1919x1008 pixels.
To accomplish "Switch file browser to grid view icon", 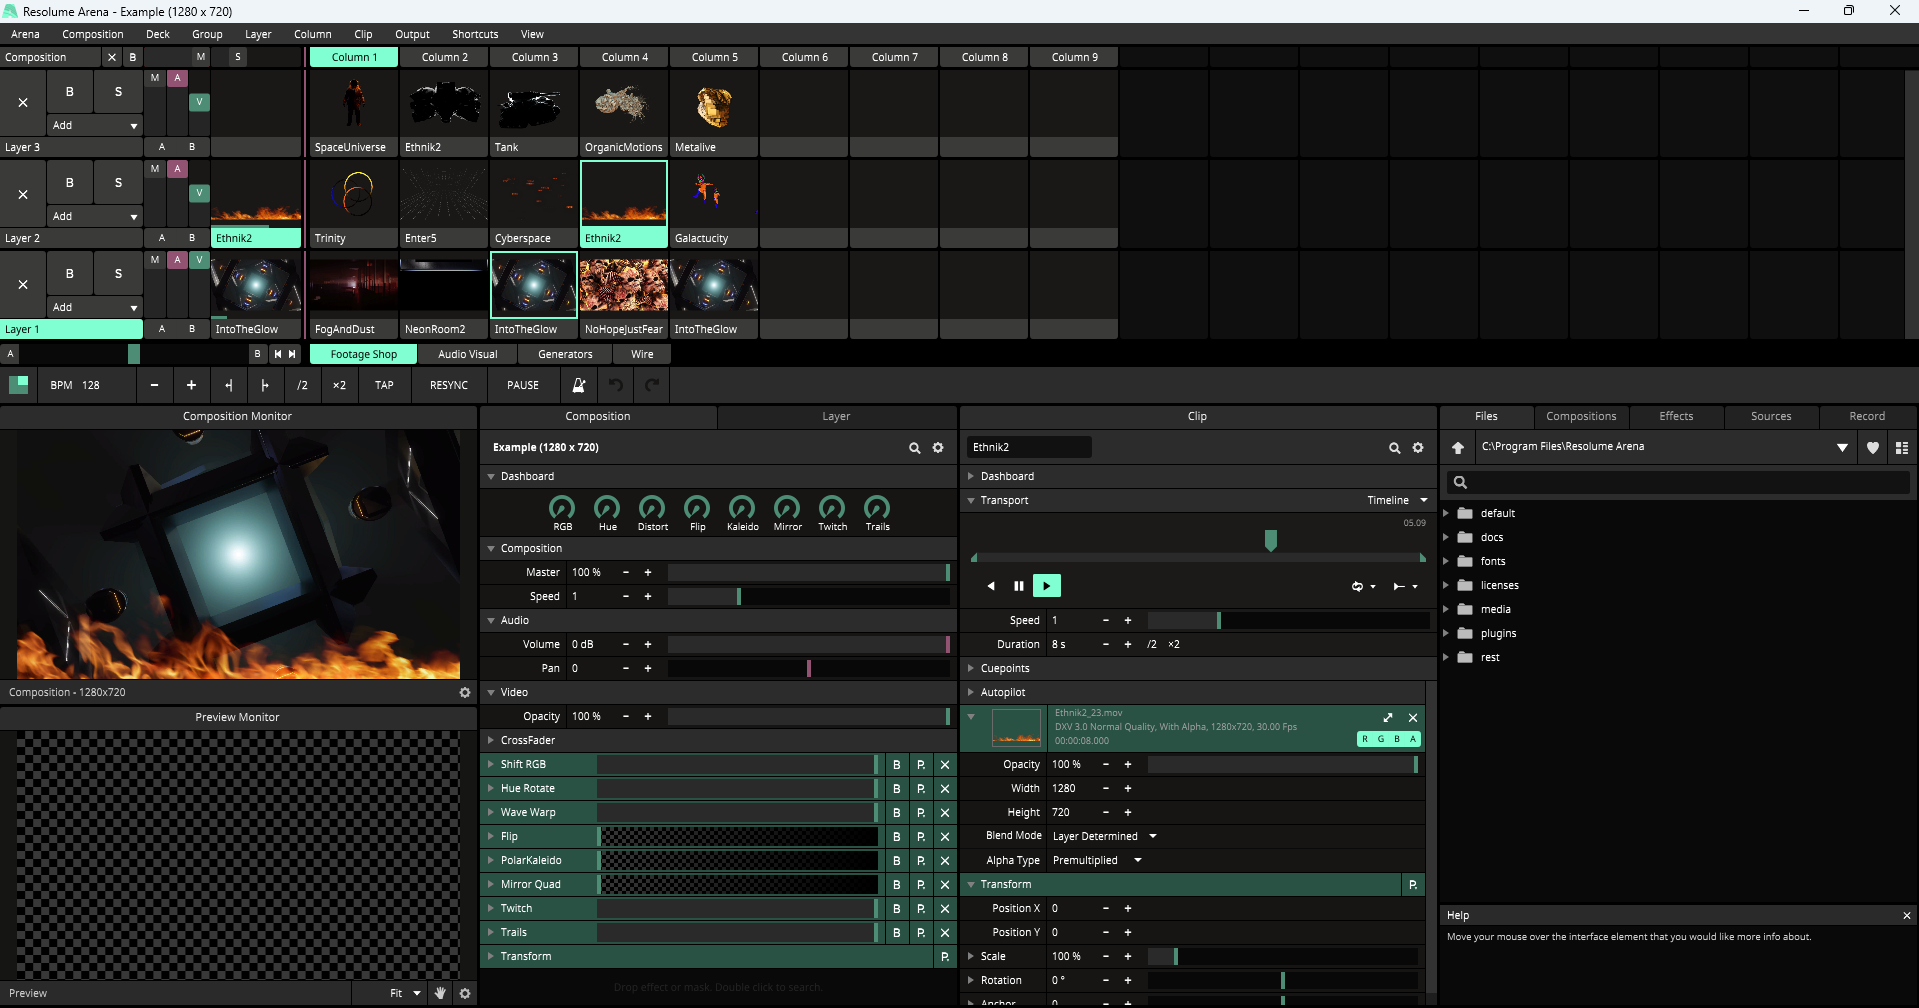I will pyautogui.click(x=1902, y=448).
